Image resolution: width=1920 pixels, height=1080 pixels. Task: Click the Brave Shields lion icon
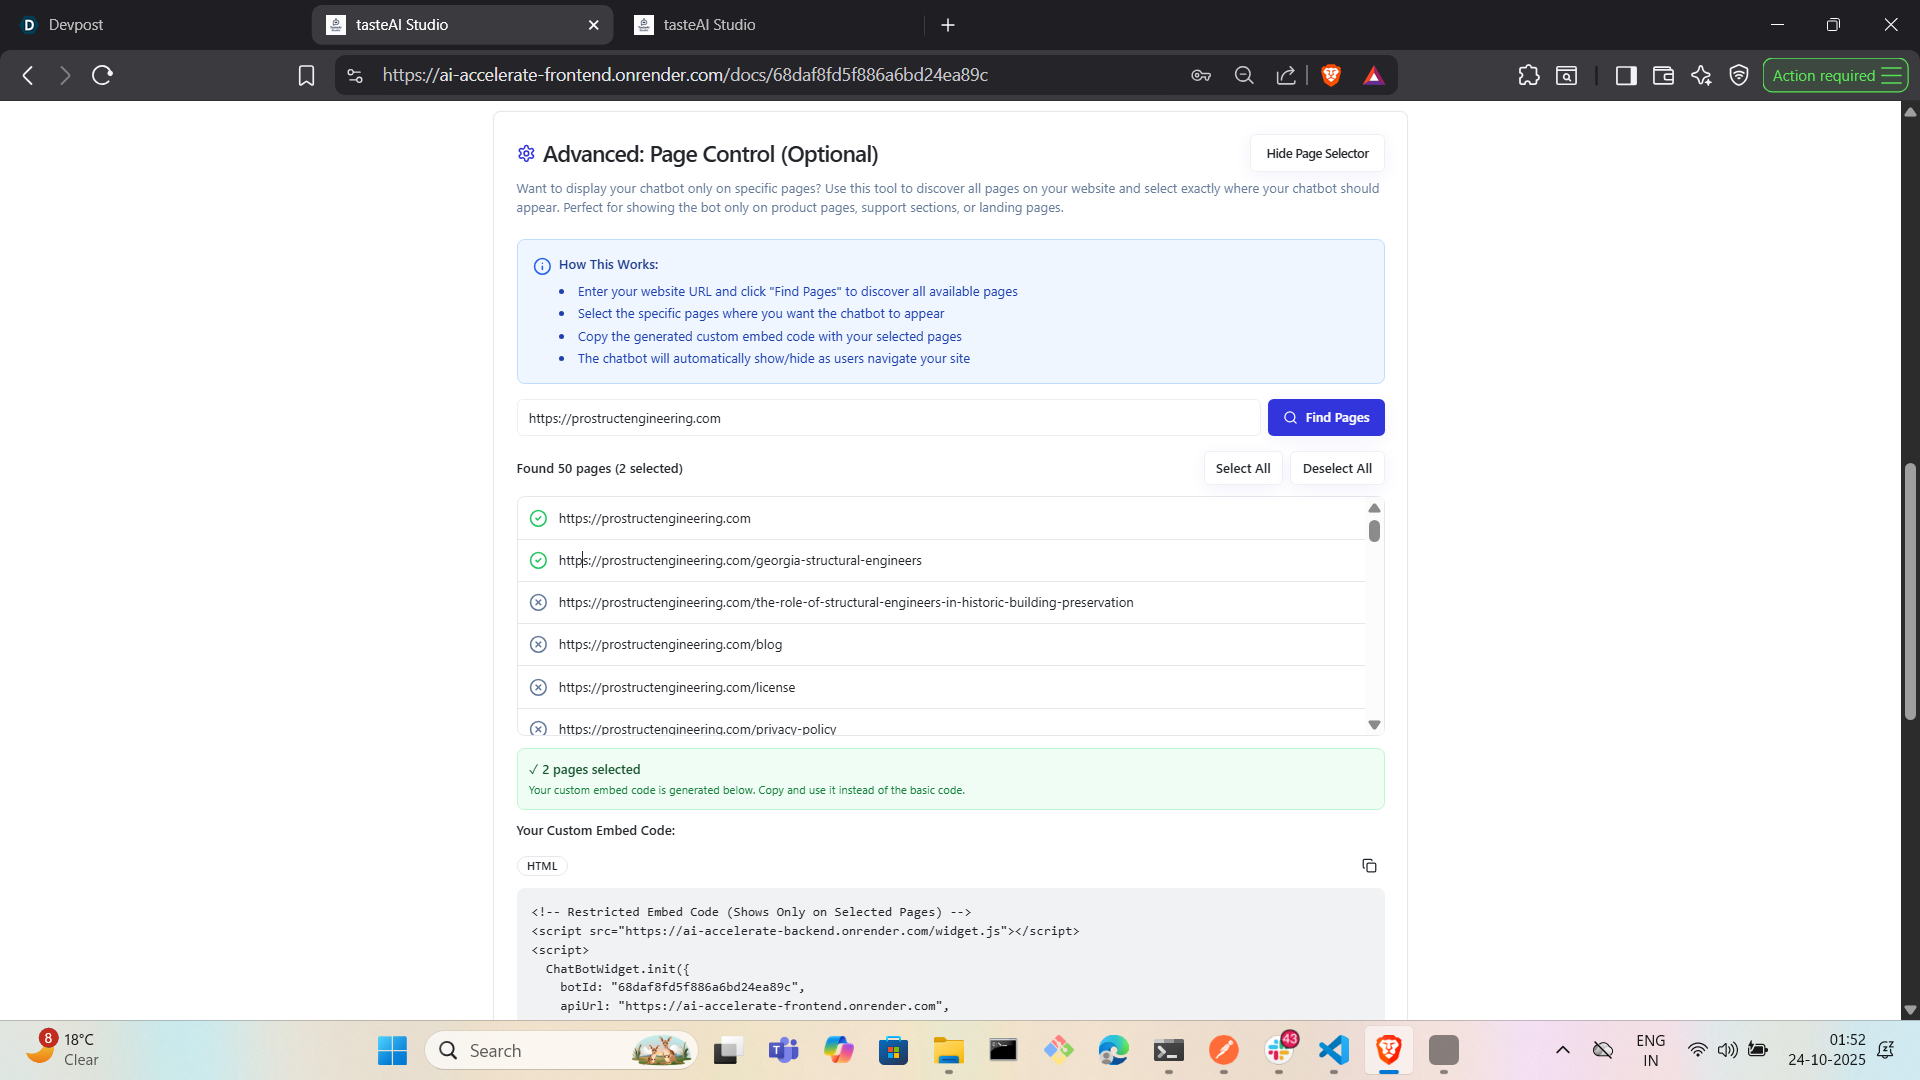(x=1331, y=75)
